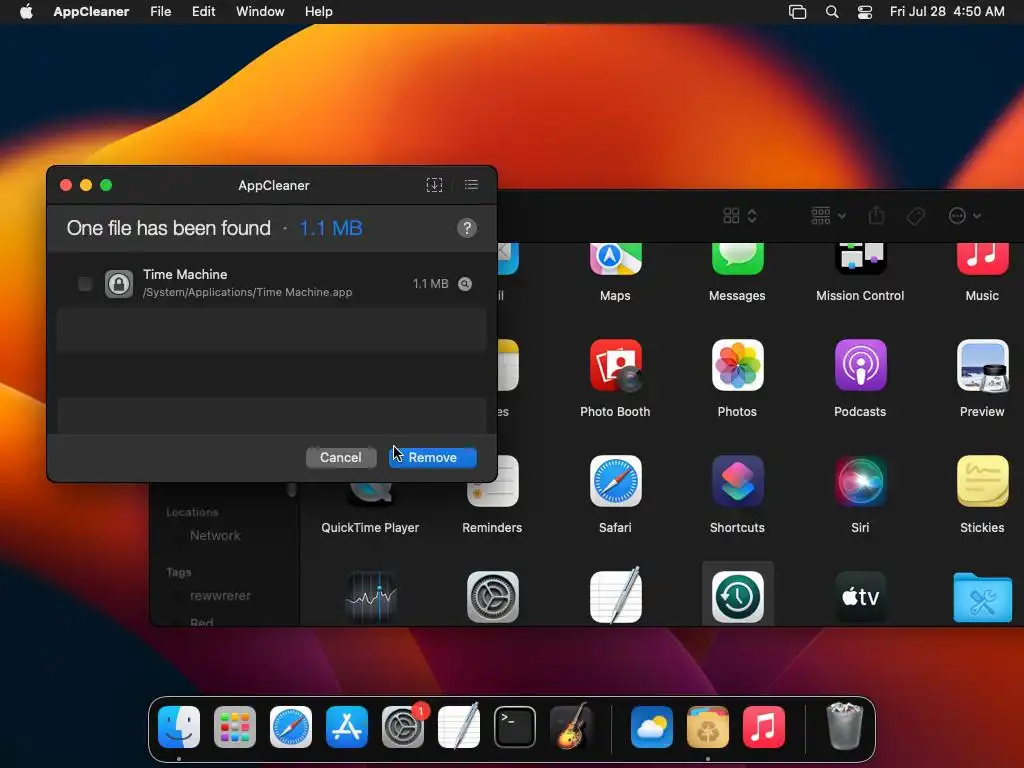This screenshot has width=1024, height=768.
Task: Open Messages in the Finder window
Action: [737, 258]
